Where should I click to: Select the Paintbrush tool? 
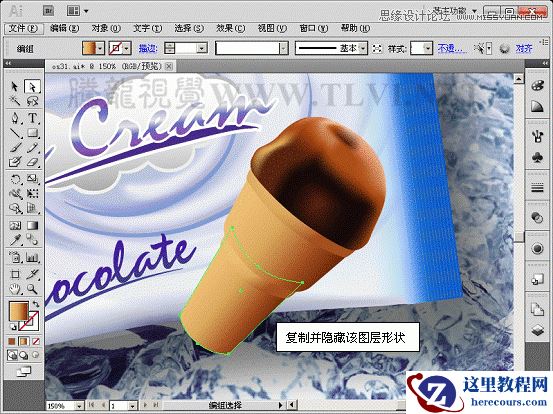(15, 148)
